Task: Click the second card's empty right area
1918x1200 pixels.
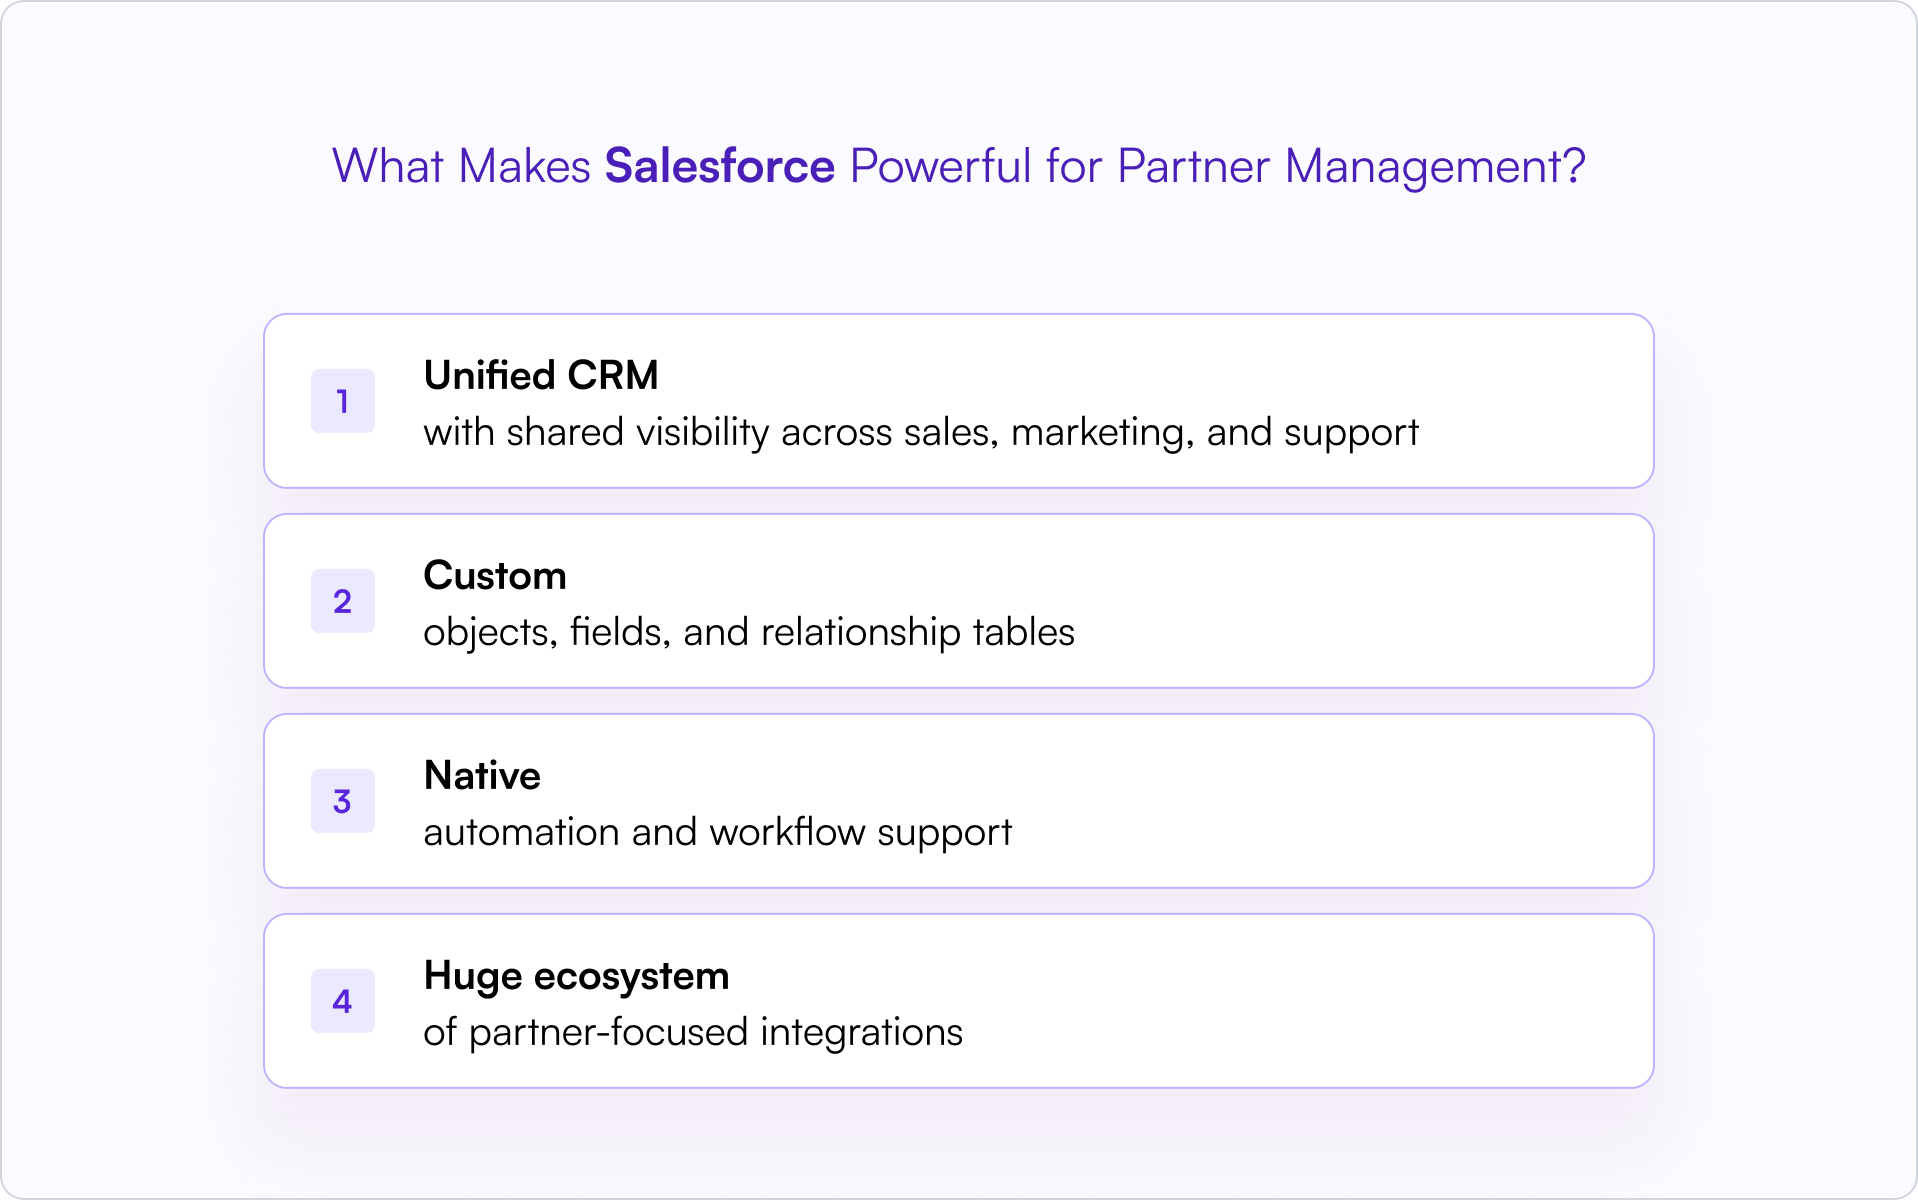Action: tap(1364, 601)
